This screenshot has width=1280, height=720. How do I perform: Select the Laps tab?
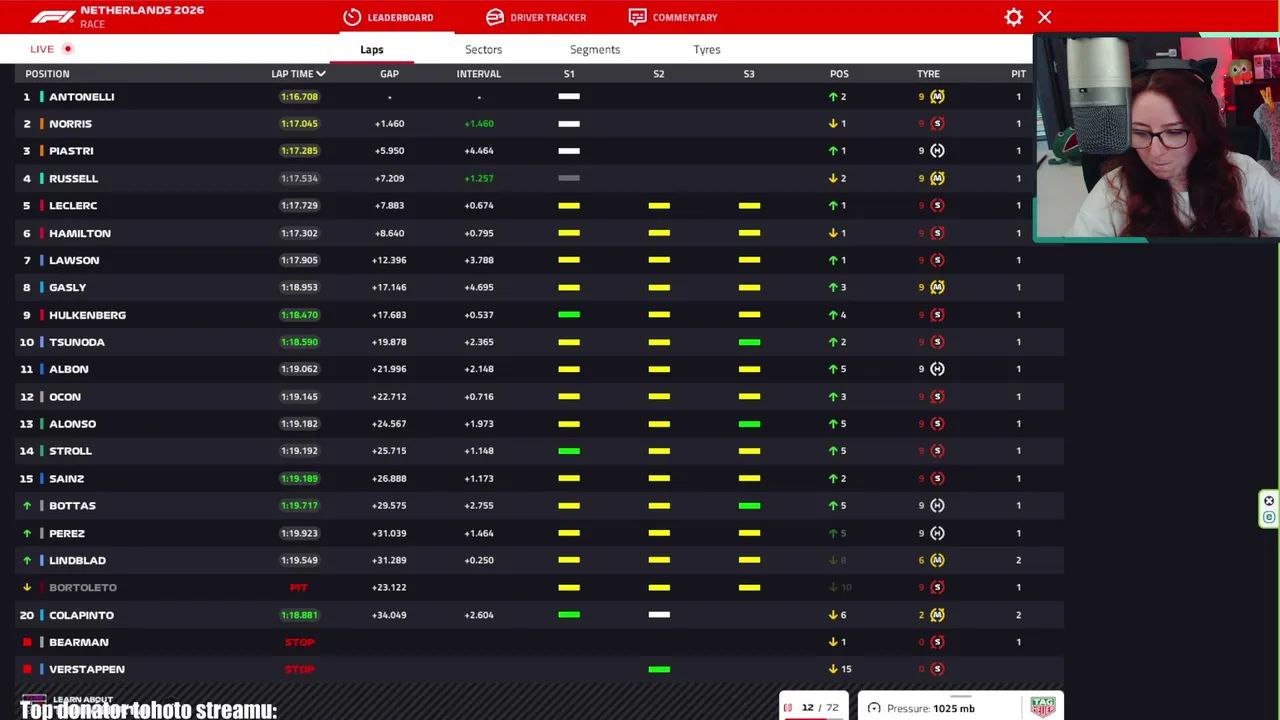pos(372,49)
